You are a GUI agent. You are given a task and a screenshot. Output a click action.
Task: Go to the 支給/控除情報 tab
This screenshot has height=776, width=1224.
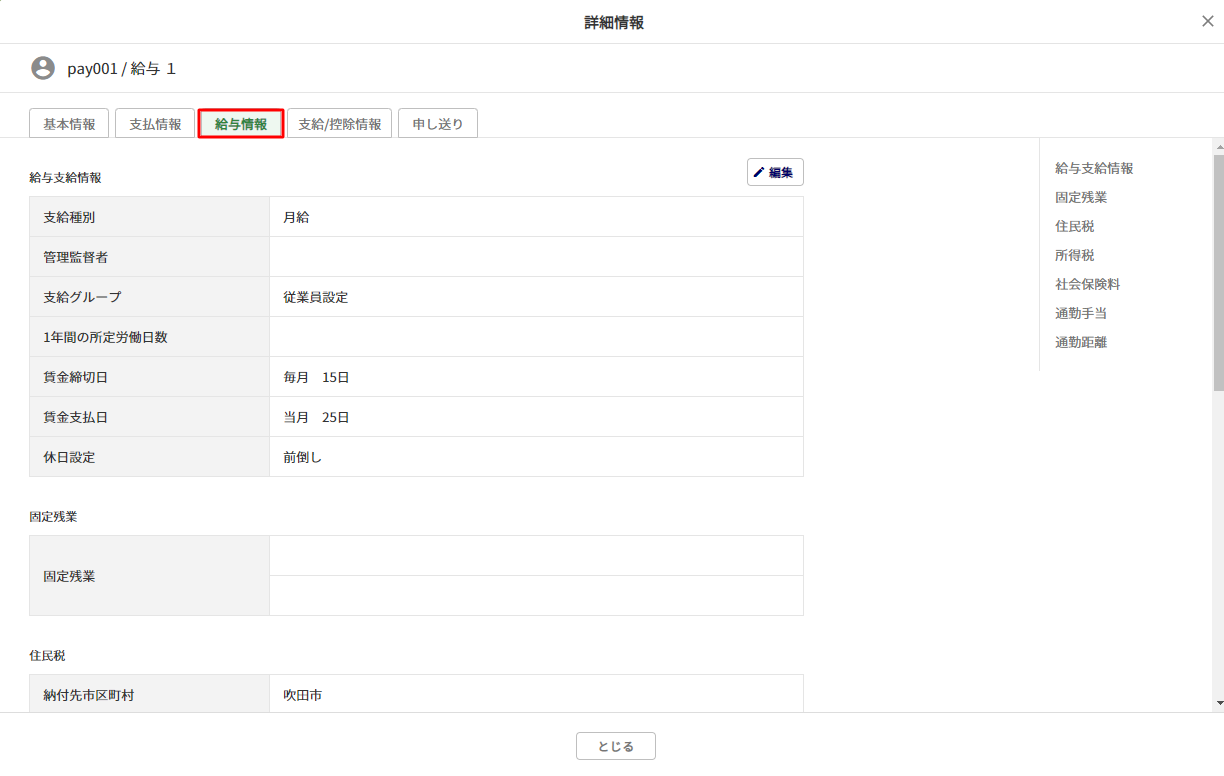(x=340, y=124)
